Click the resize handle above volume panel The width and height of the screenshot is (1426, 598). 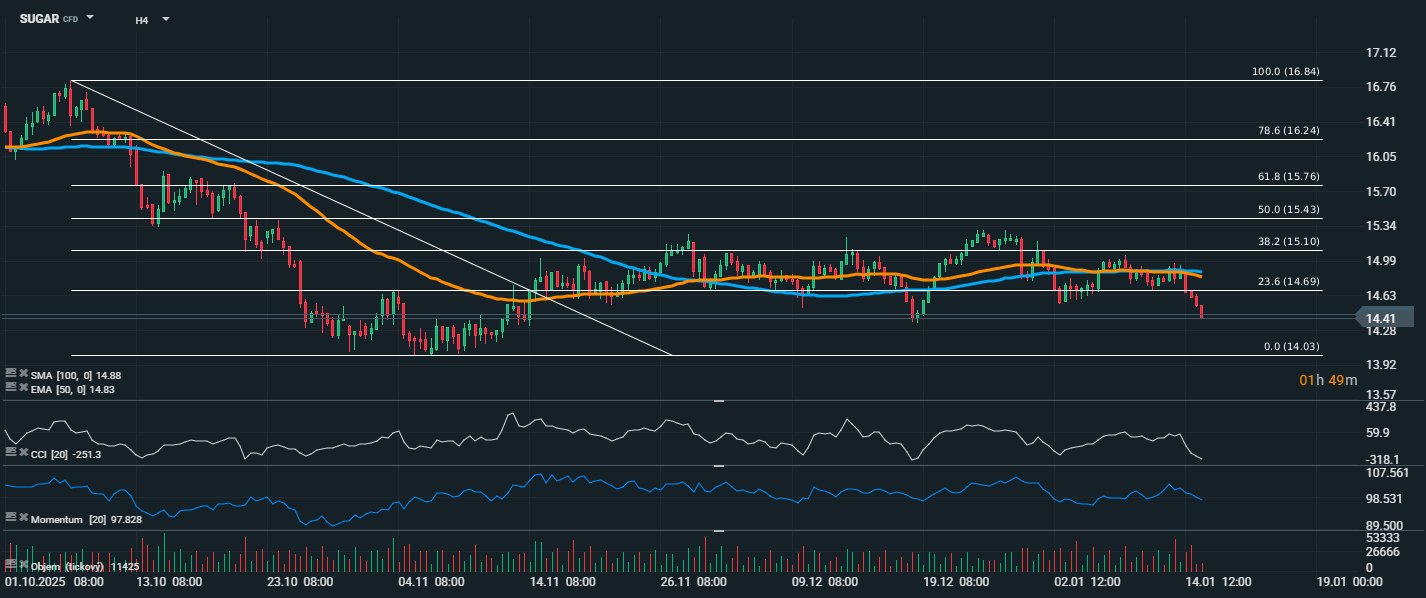click(x=718, y=531)
